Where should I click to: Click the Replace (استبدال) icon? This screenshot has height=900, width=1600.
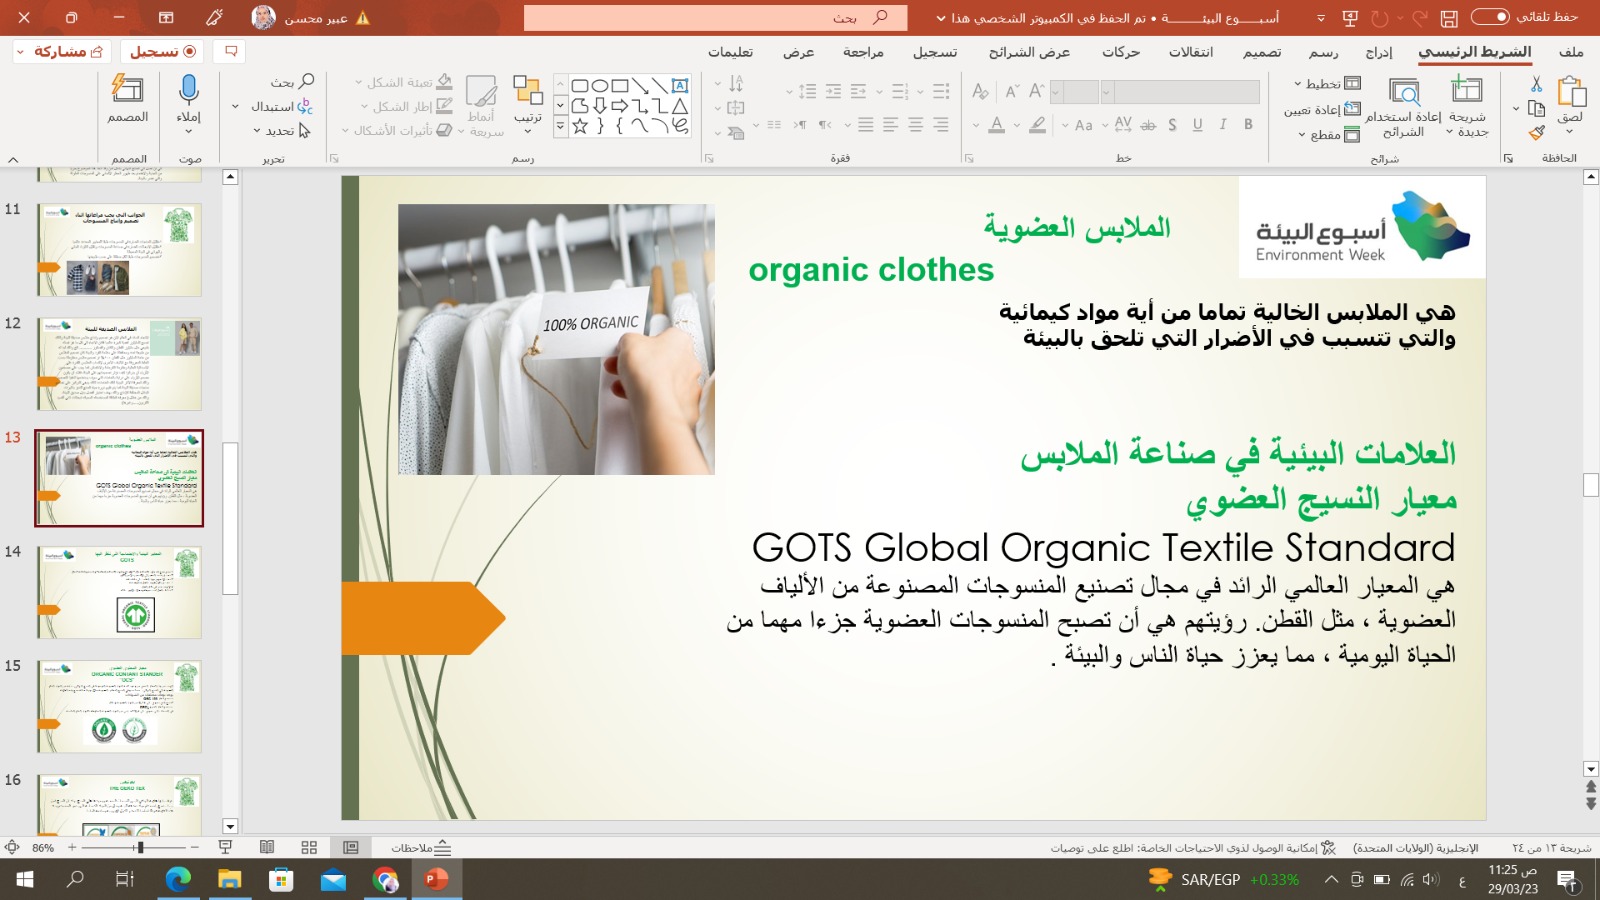click(x=304, y=106)
